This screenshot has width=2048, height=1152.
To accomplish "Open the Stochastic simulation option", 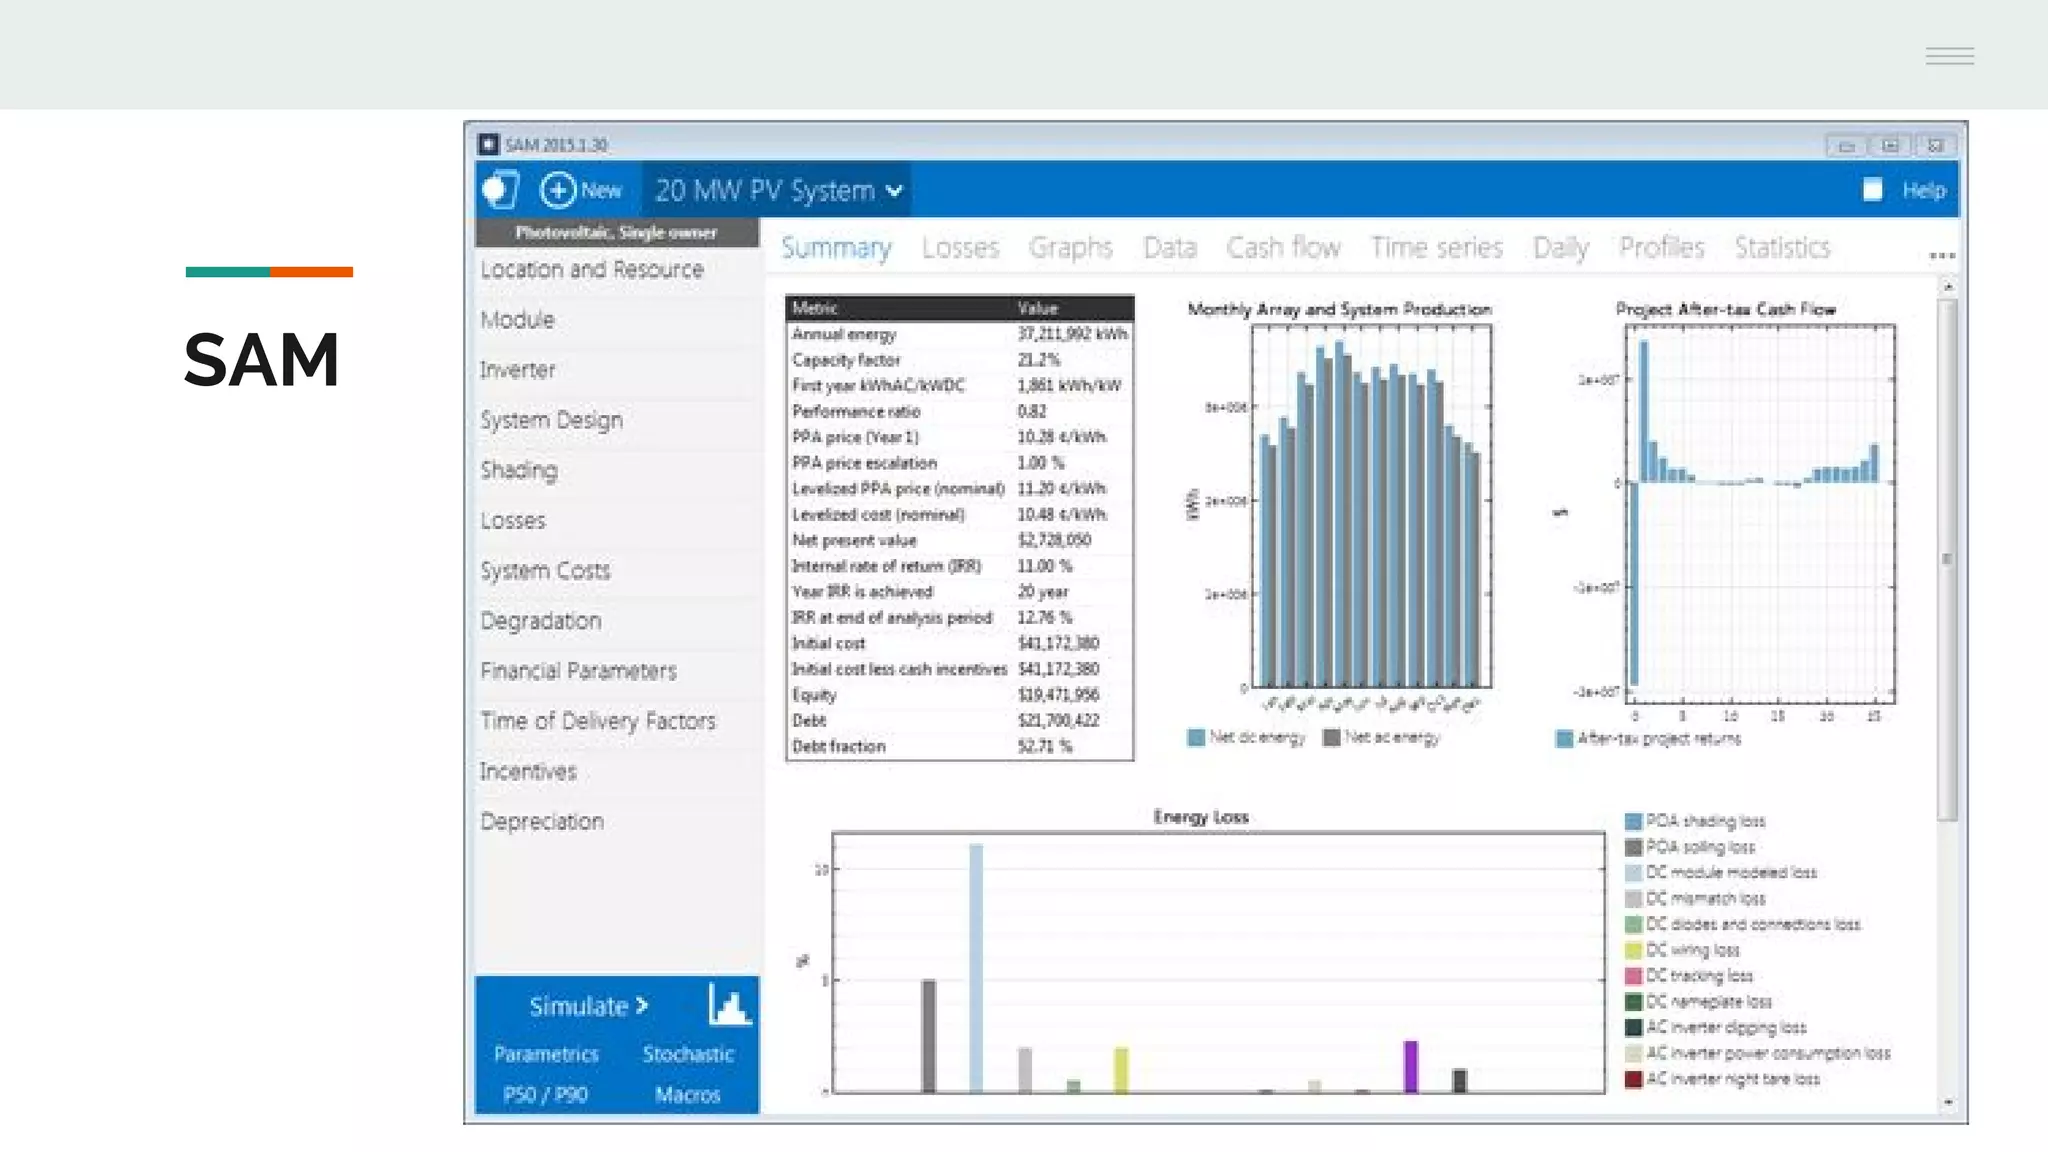I will coord(688,1054).
